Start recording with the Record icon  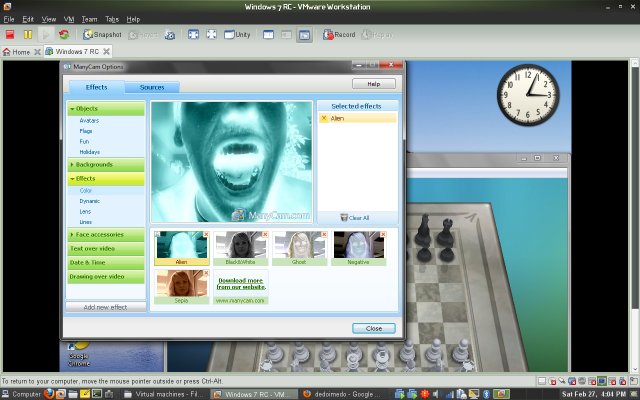338,34
